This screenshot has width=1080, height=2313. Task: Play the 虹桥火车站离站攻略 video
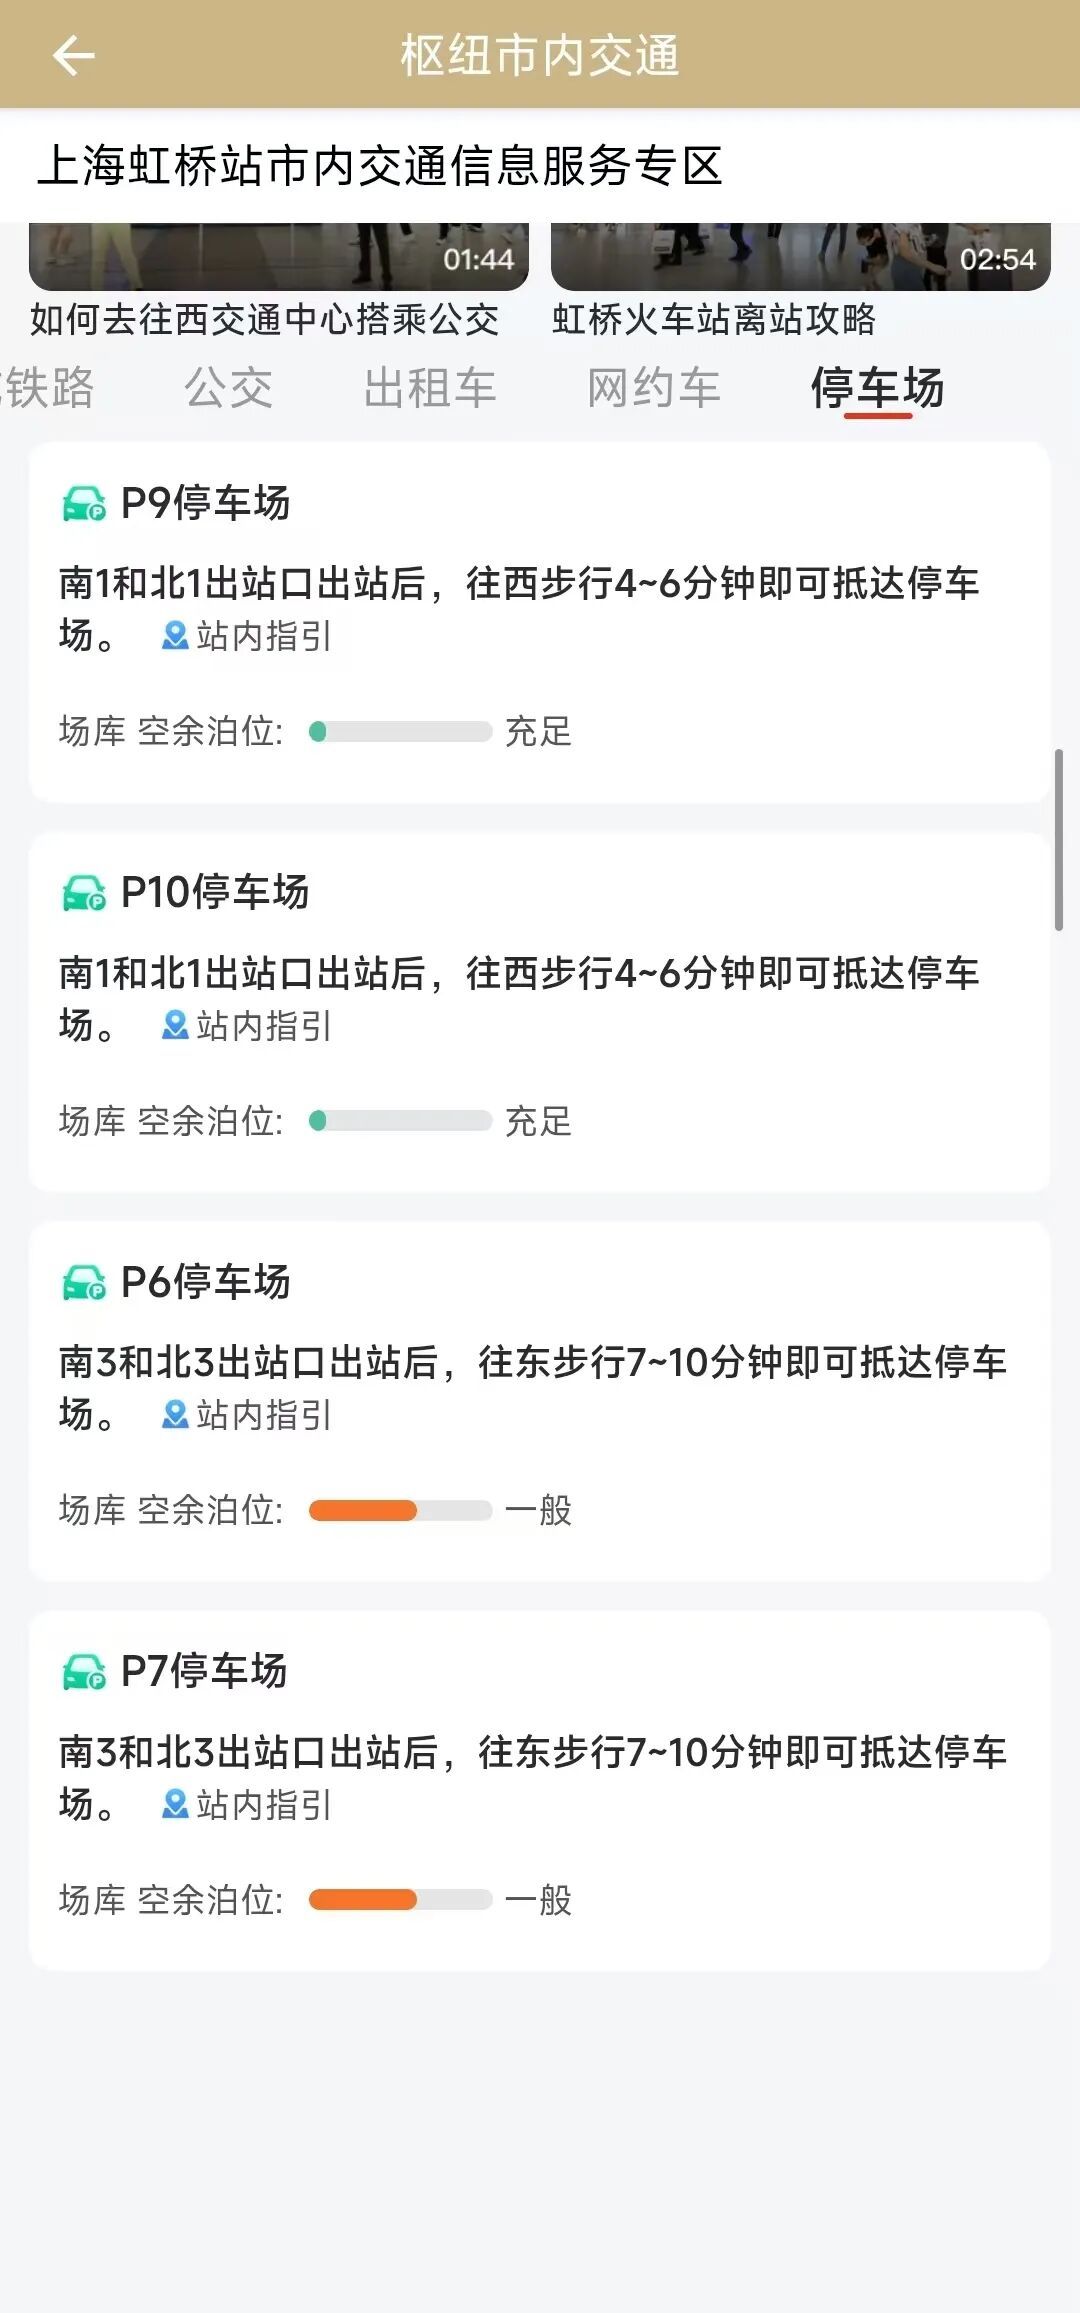[800, 257]
